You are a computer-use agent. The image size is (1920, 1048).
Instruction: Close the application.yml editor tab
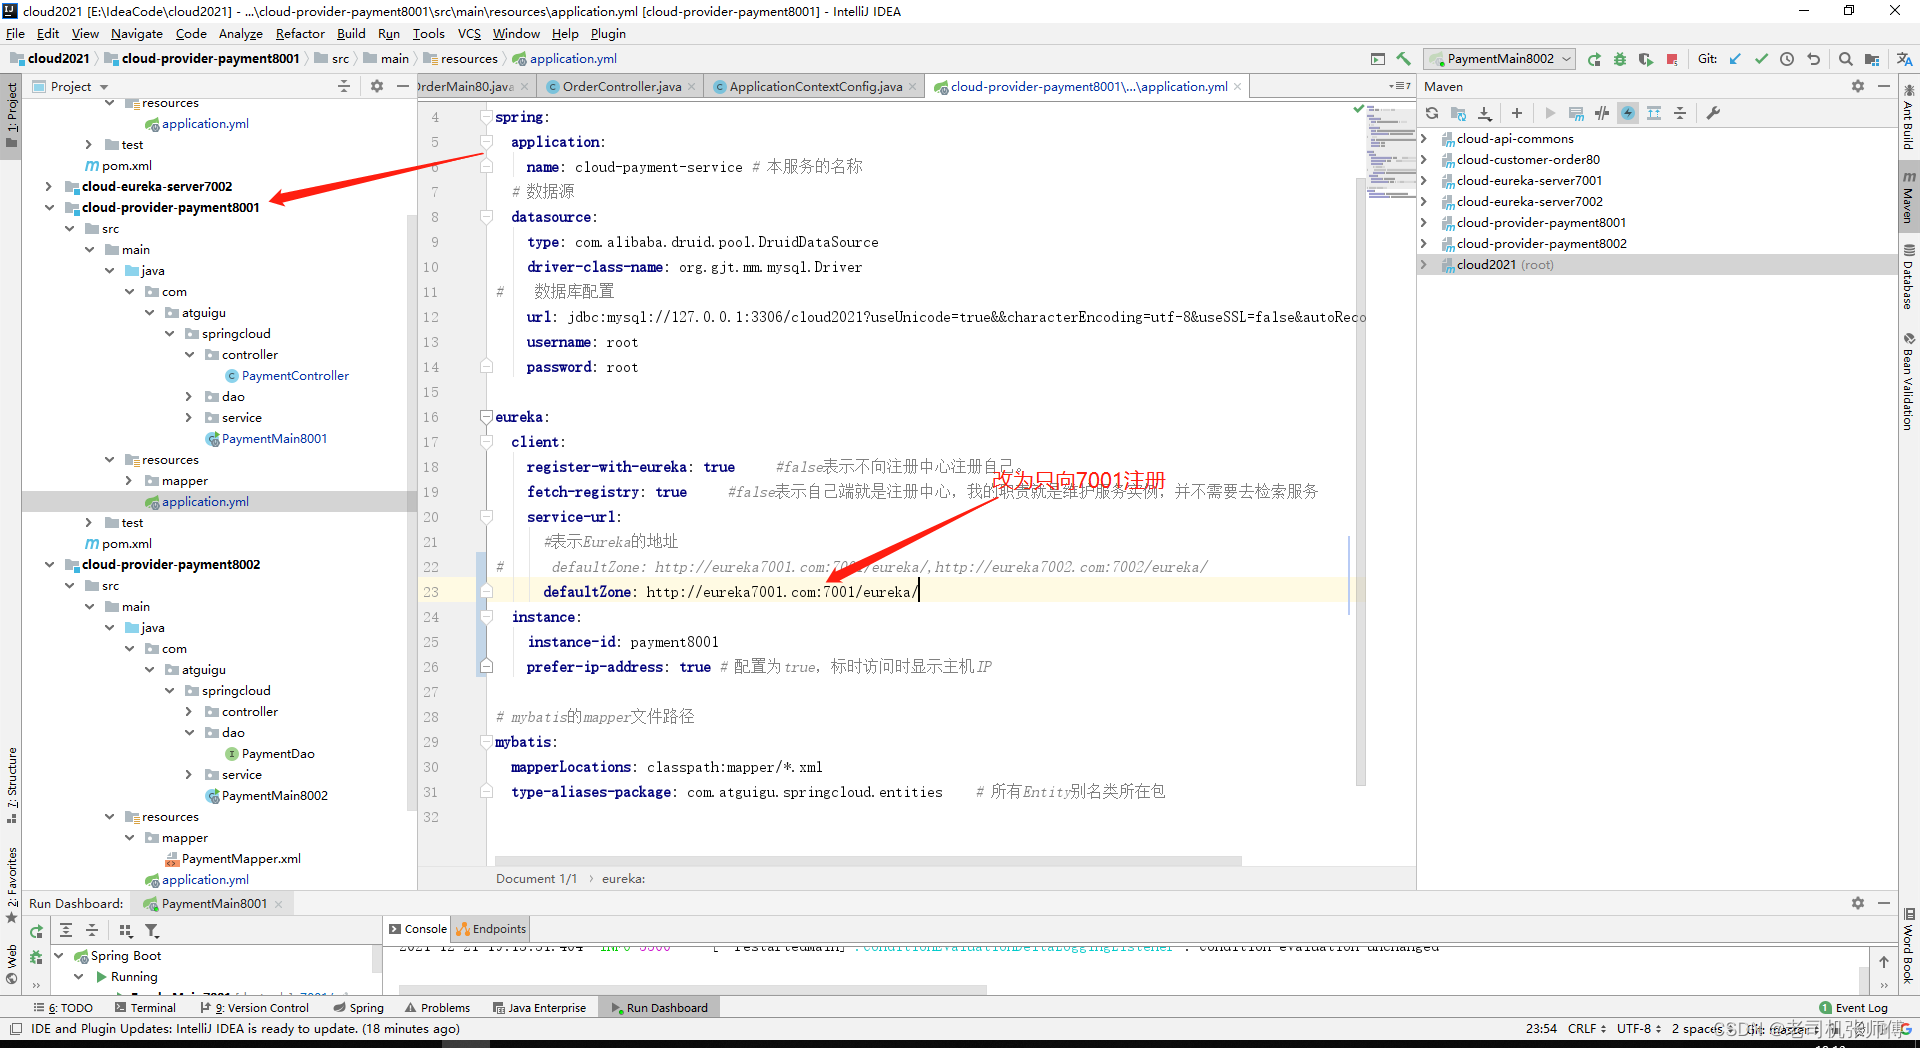click(x=1238, y=87)
